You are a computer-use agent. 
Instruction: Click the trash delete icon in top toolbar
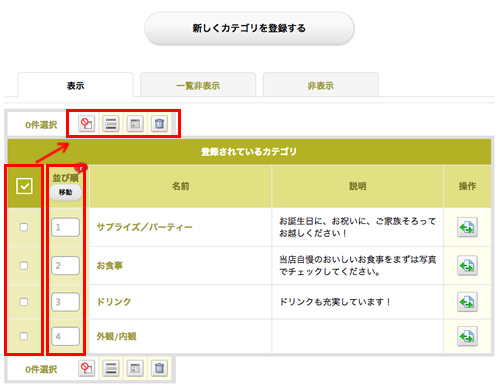[160, 124]
